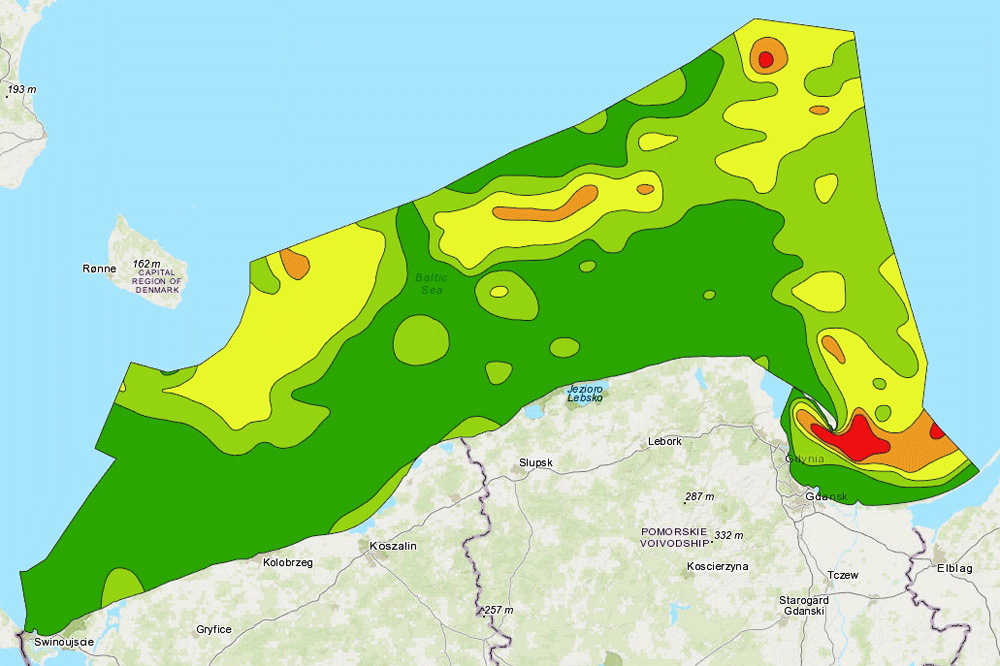
Task: Click the Baltic Sea label
Action: [434, 283]
